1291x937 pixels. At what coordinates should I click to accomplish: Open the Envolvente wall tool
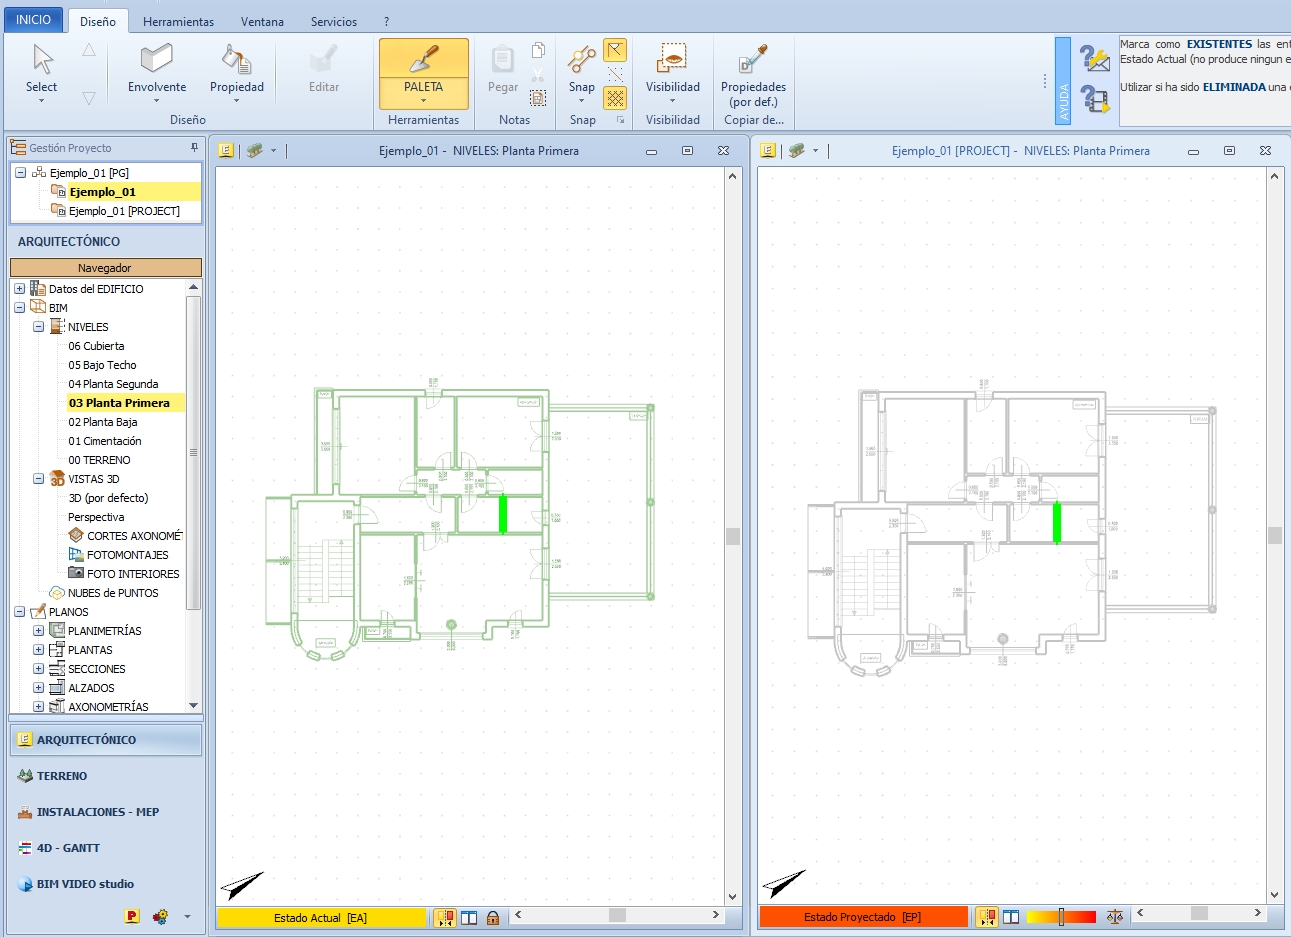coord(157,59)
